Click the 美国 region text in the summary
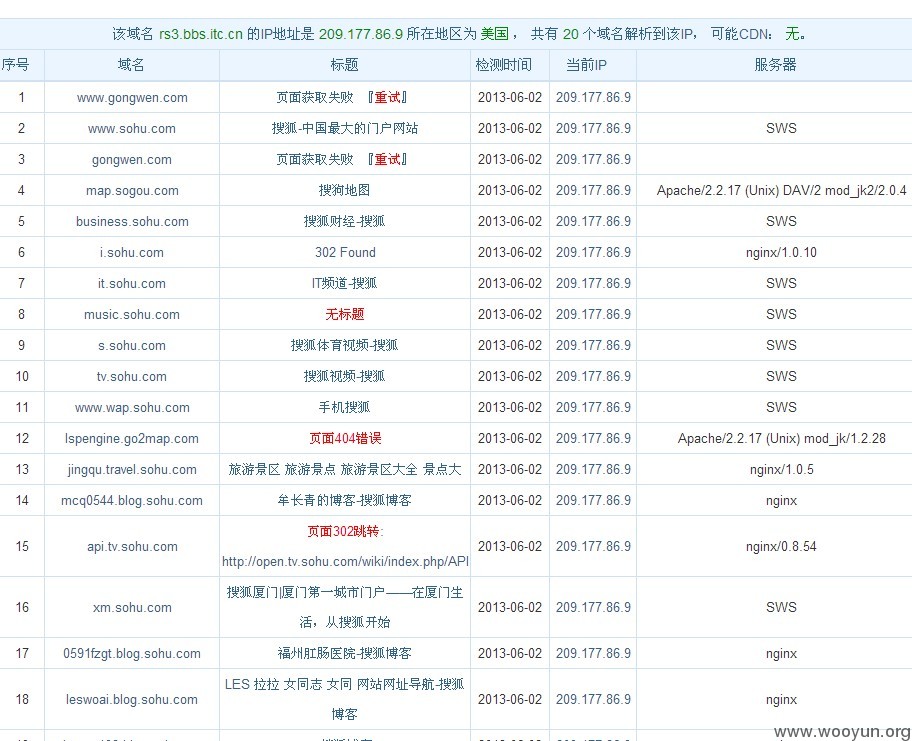 pyautogui.click(x=494, y=34)
